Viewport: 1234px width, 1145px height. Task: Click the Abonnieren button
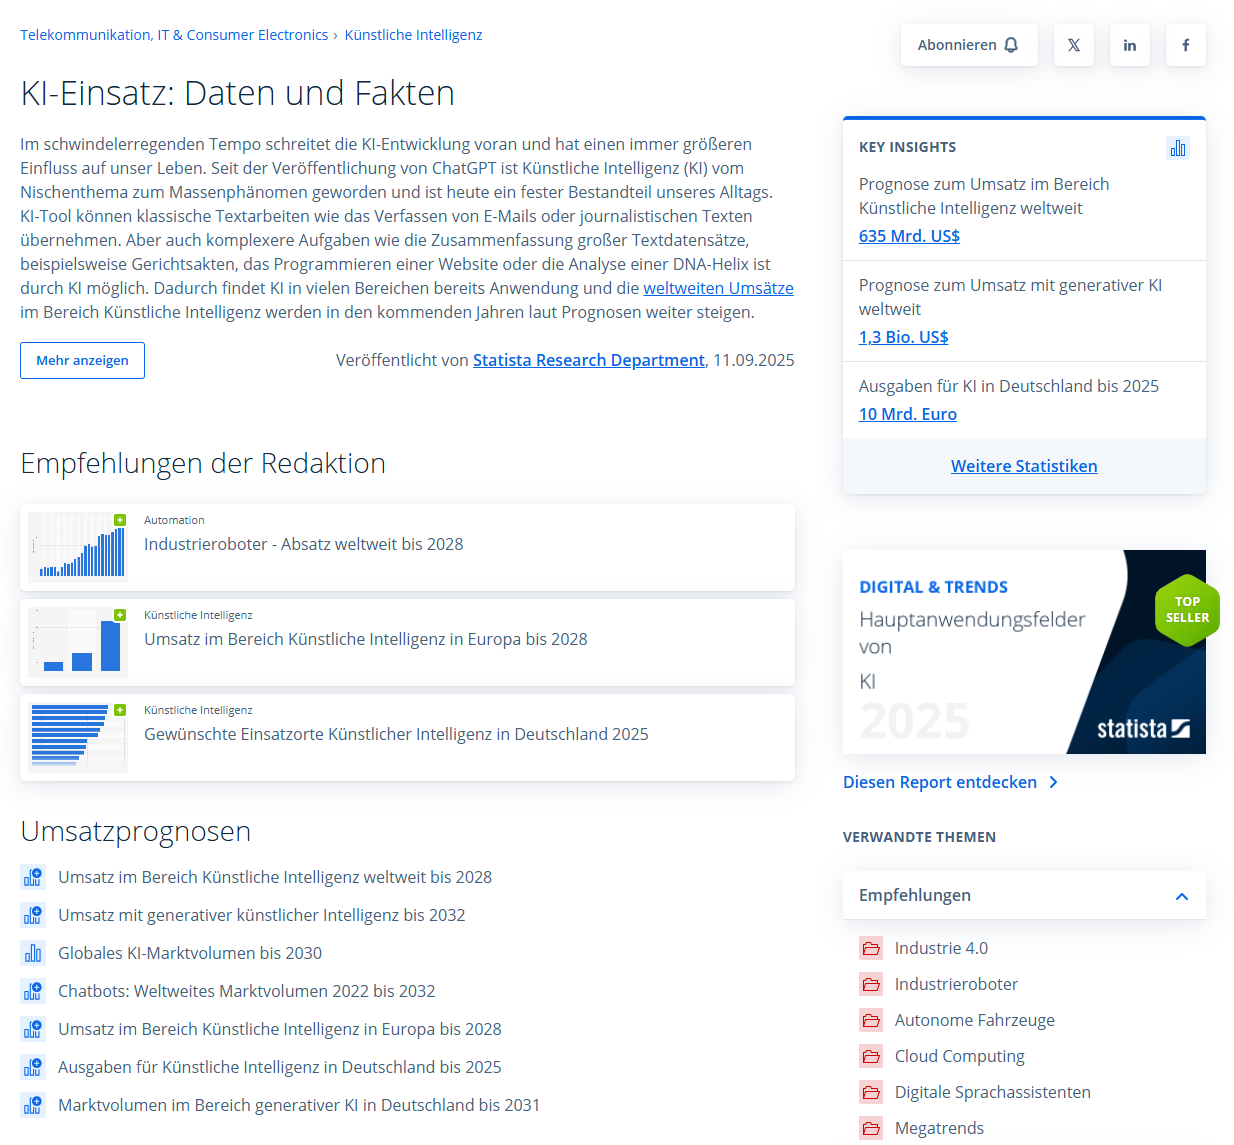[x=968, y=45]
